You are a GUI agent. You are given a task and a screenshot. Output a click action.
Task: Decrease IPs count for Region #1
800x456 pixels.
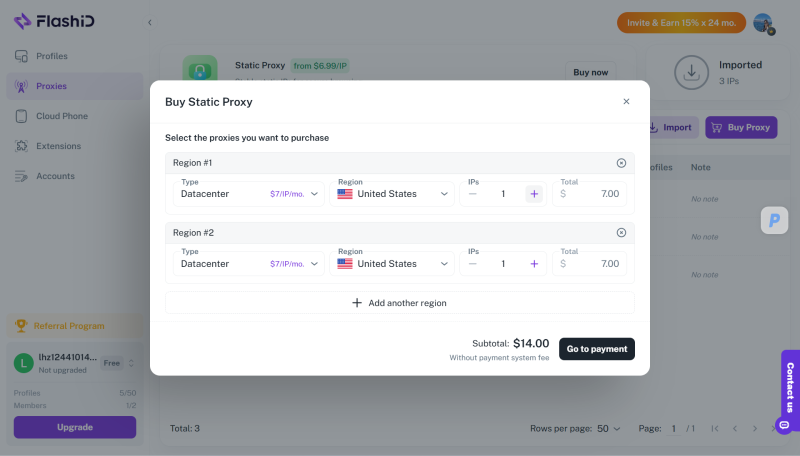point(473,194)
